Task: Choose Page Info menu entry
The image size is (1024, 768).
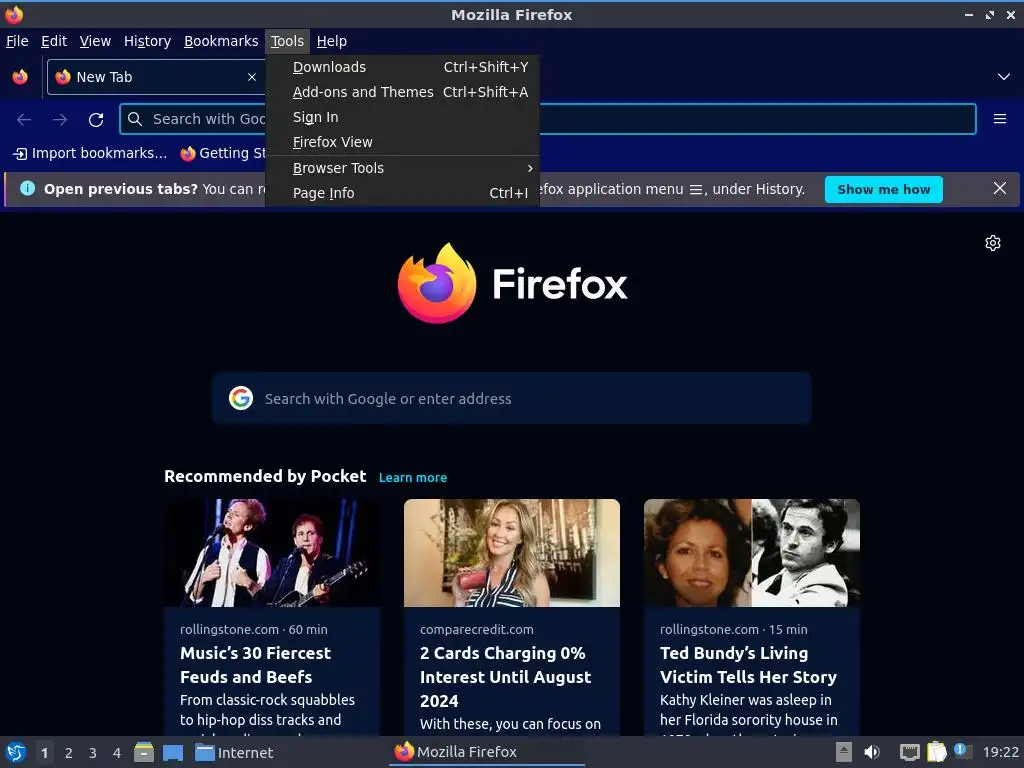Action: point(403,193)
